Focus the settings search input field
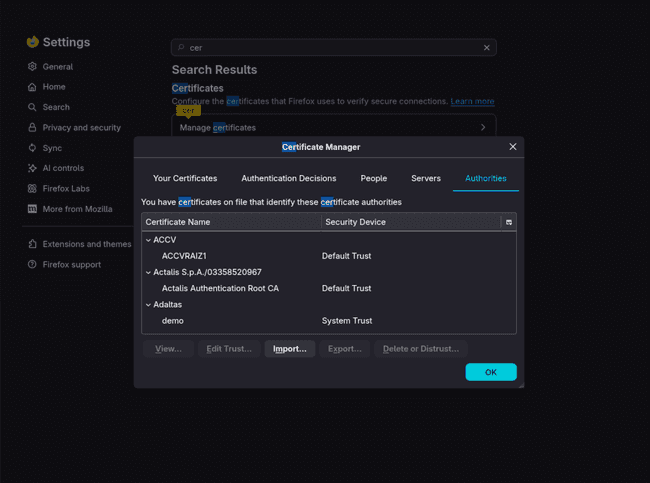The image size is (650, 483). [x=334, y=48]
